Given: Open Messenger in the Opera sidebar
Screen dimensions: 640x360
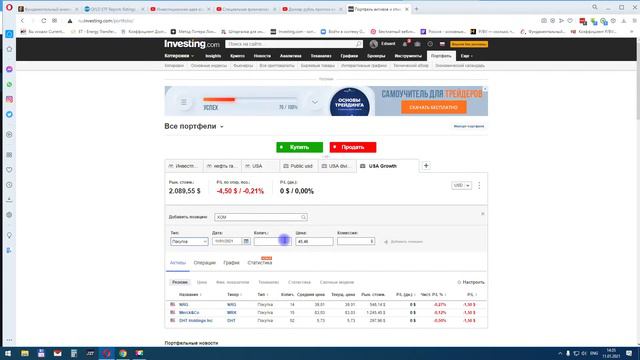Looking at the screenshot, I should point(9,69).
